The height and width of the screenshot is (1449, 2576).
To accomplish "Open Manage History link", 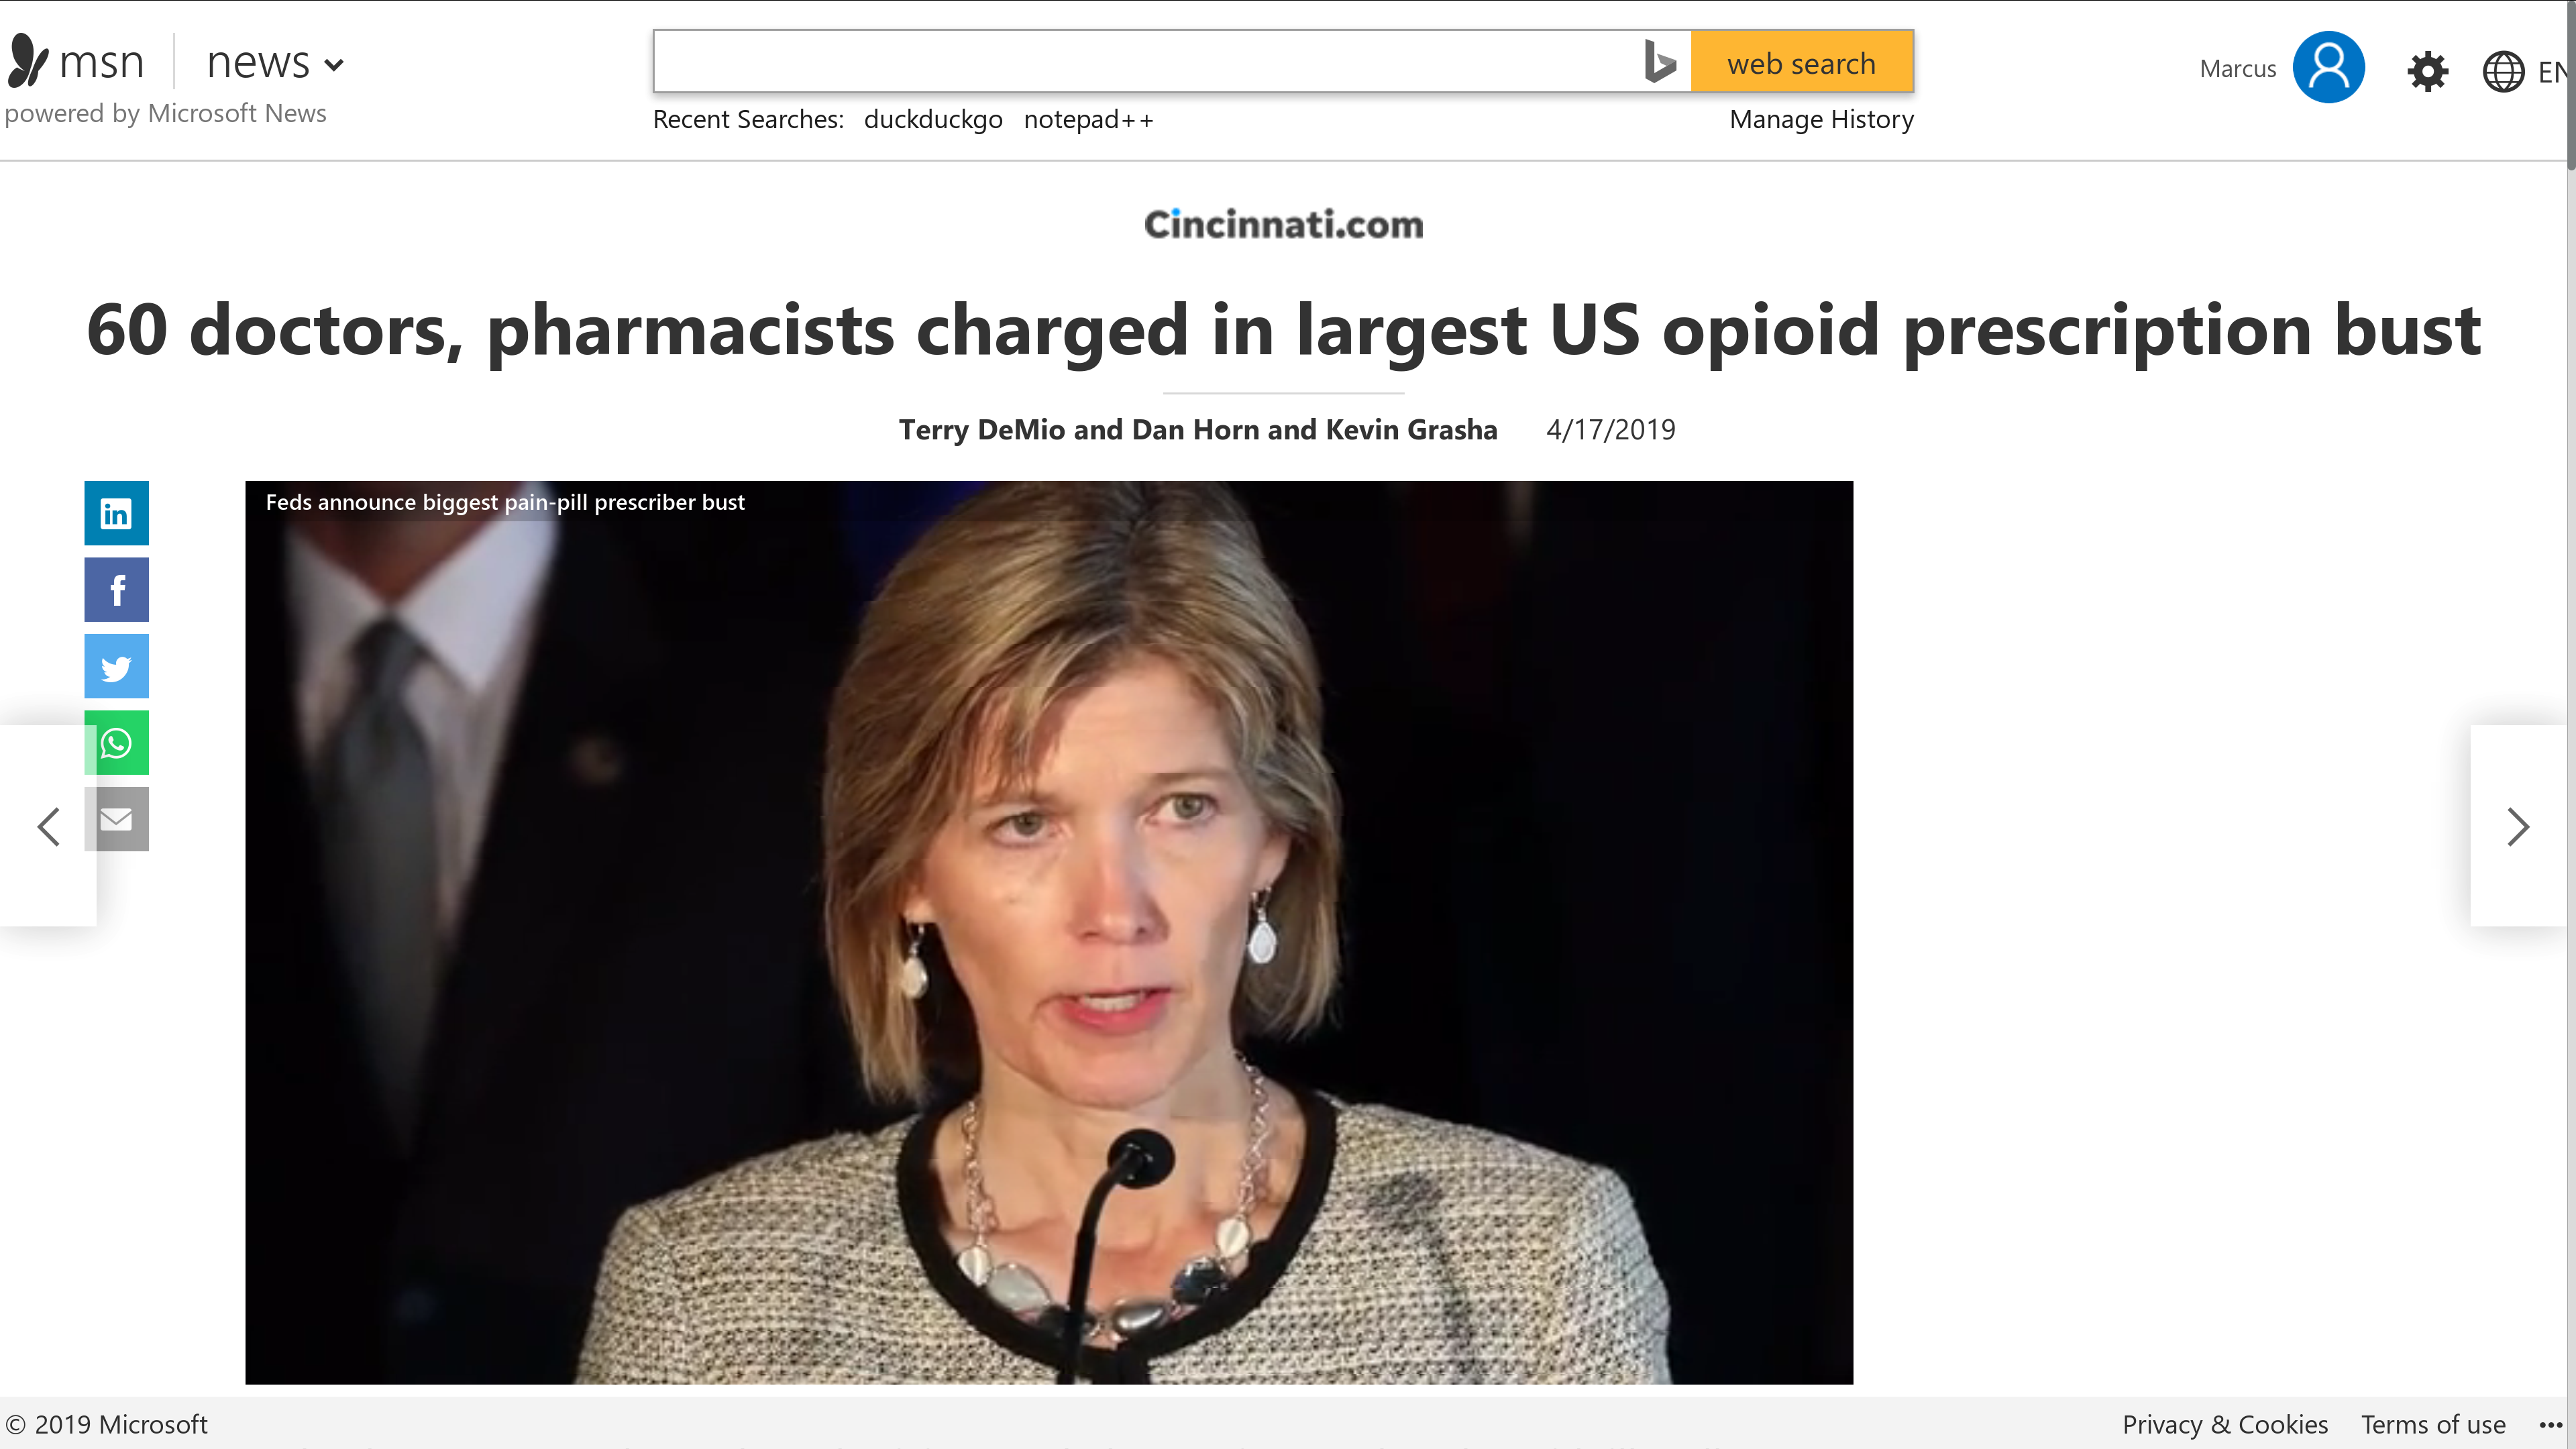I will [1821, 120].
